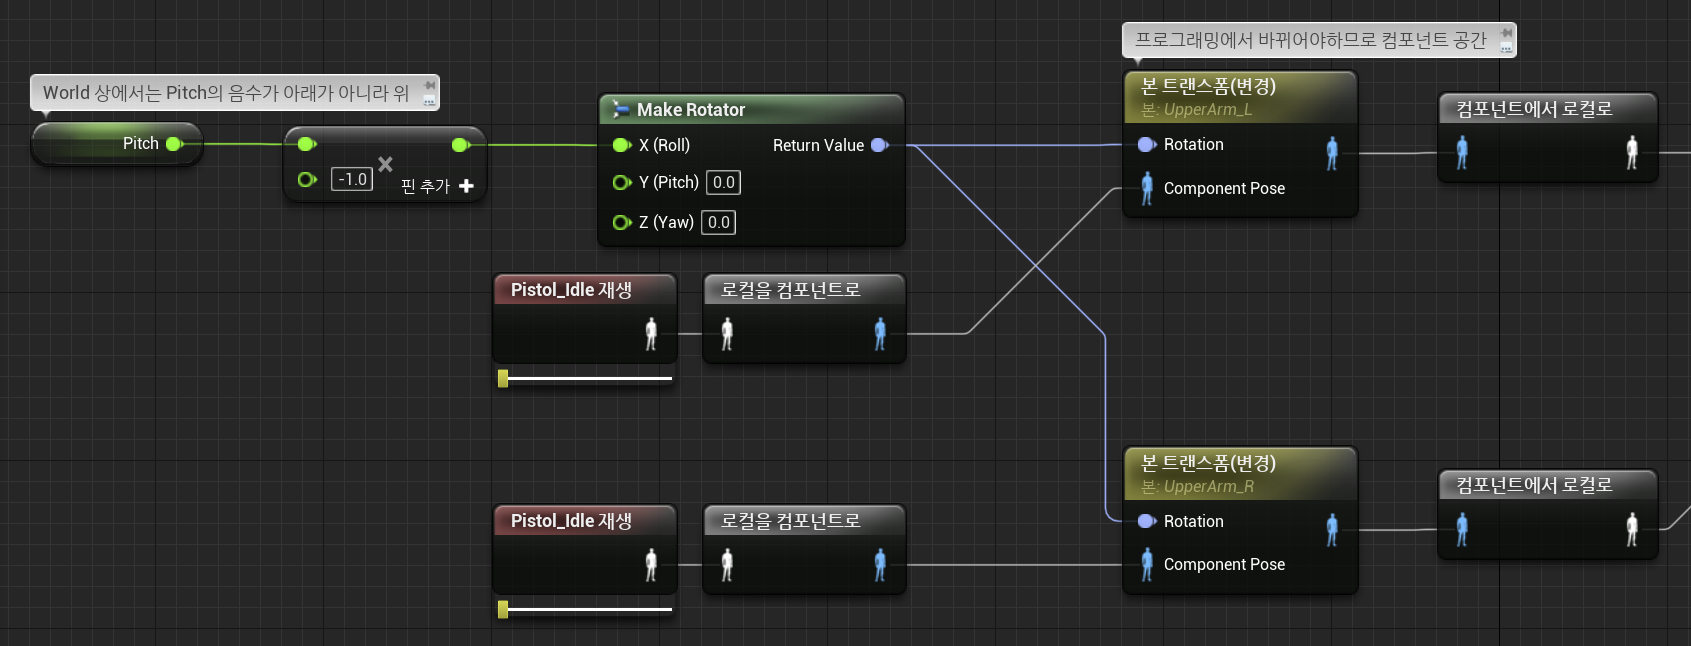
Task: Click upper 로컬을 컴포넌트로 output pose pin
Action: tap(880, 333)
